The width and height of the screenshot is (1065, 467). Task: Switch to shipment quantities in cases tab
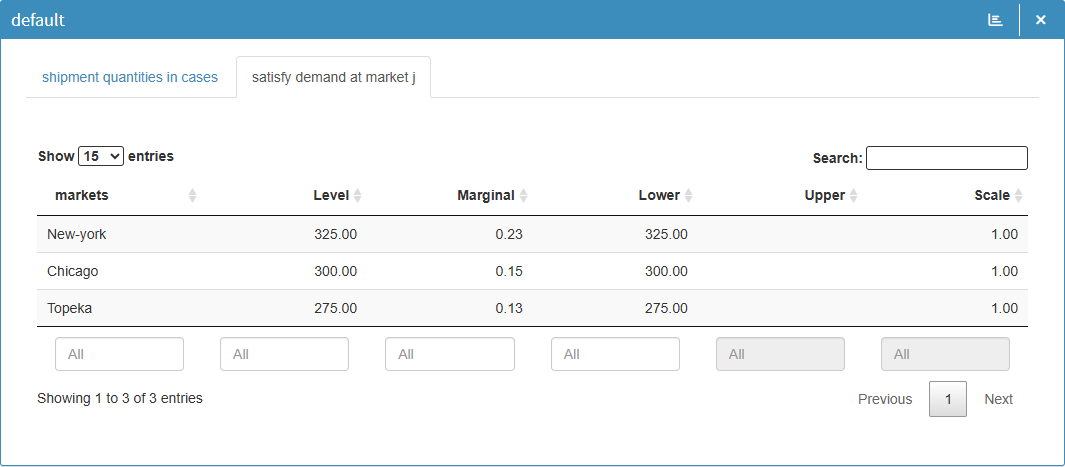[x=130, y=77]
